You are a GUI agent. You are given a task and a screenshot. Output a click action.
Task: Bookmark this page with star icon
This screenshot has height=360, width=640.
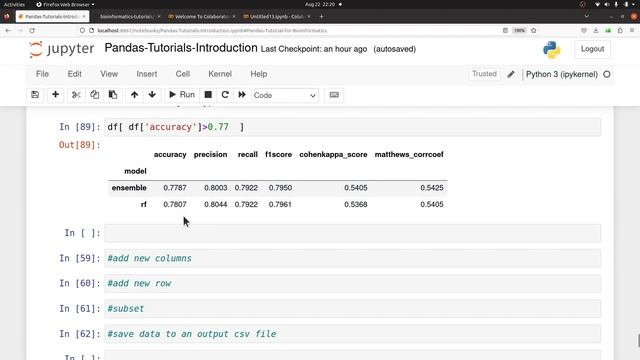(533, 31)
